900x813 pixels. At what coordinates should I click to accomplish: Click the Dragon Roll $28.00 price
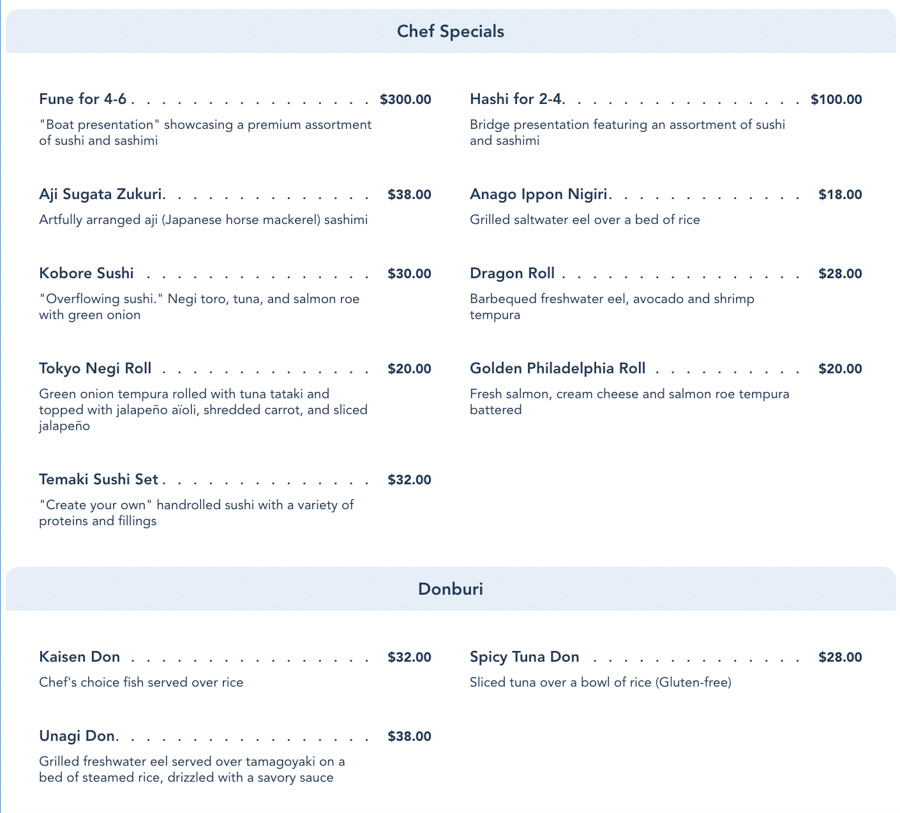840,274
